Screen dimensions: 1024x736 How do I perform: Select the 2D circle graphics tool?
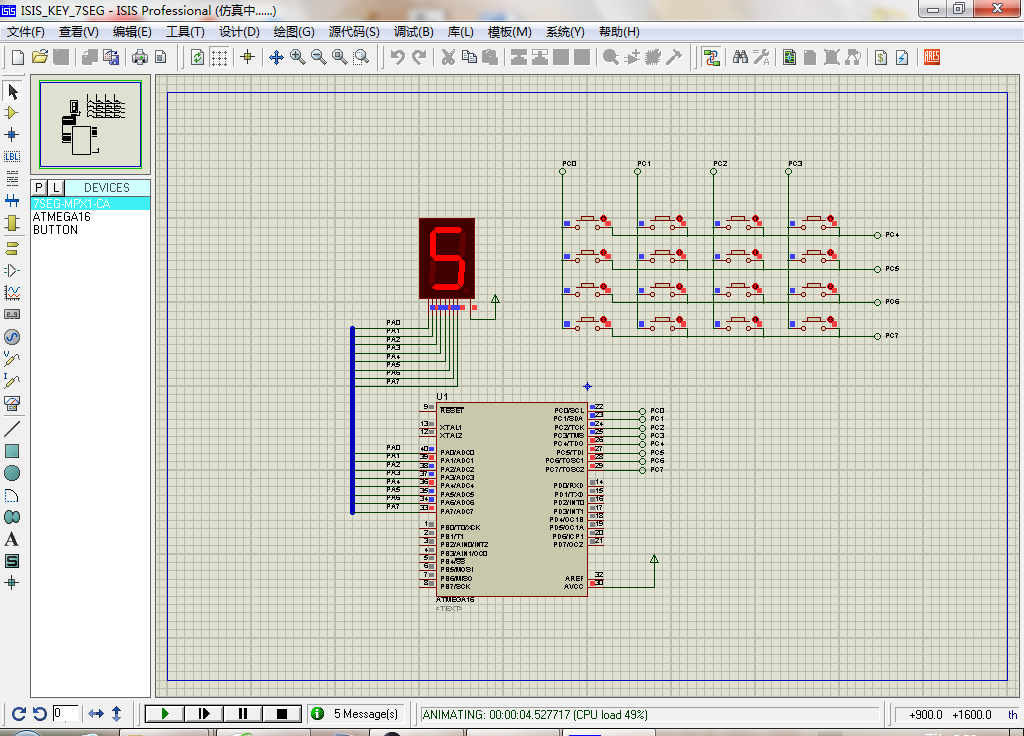[x=12, y=473]
